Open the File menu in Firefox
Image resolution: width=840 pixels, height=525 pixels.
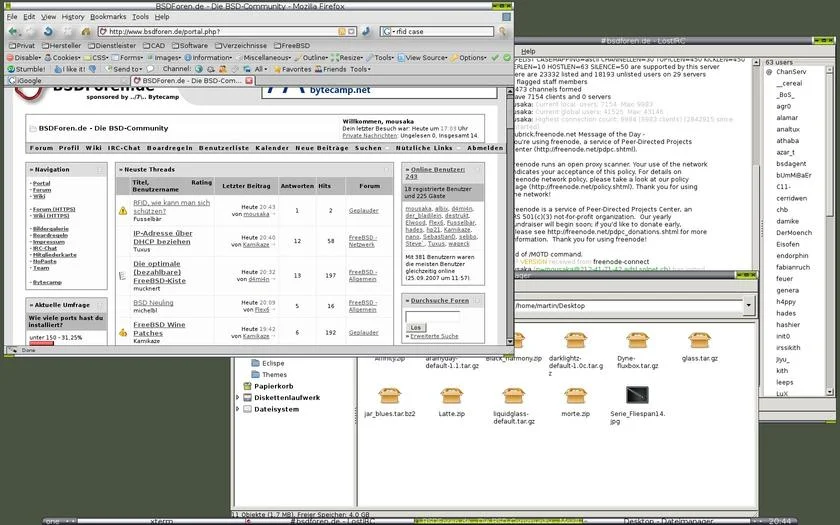click(x=12, y=17)
